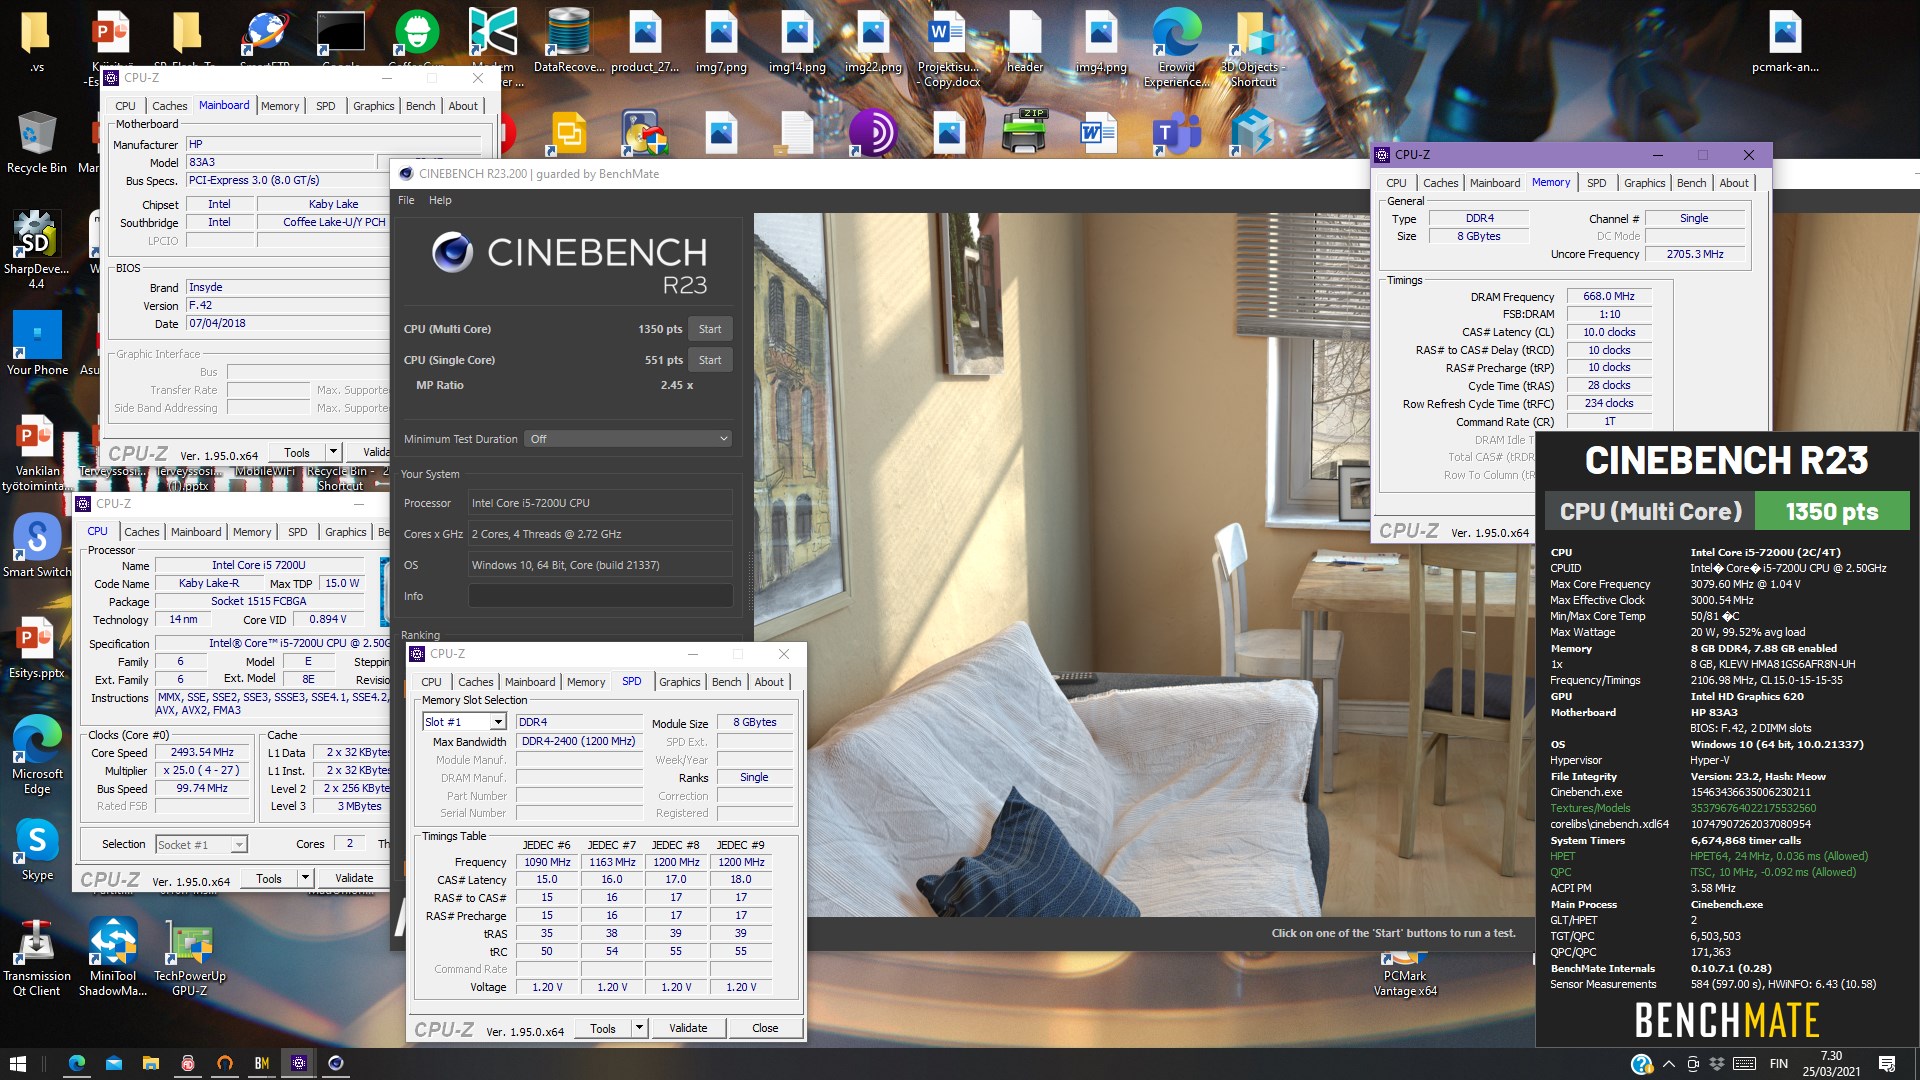The image size is (1920, 1080).
Task: Open the SharpDevelop 4.4 desktop icon
Action: tap(36, 250)
